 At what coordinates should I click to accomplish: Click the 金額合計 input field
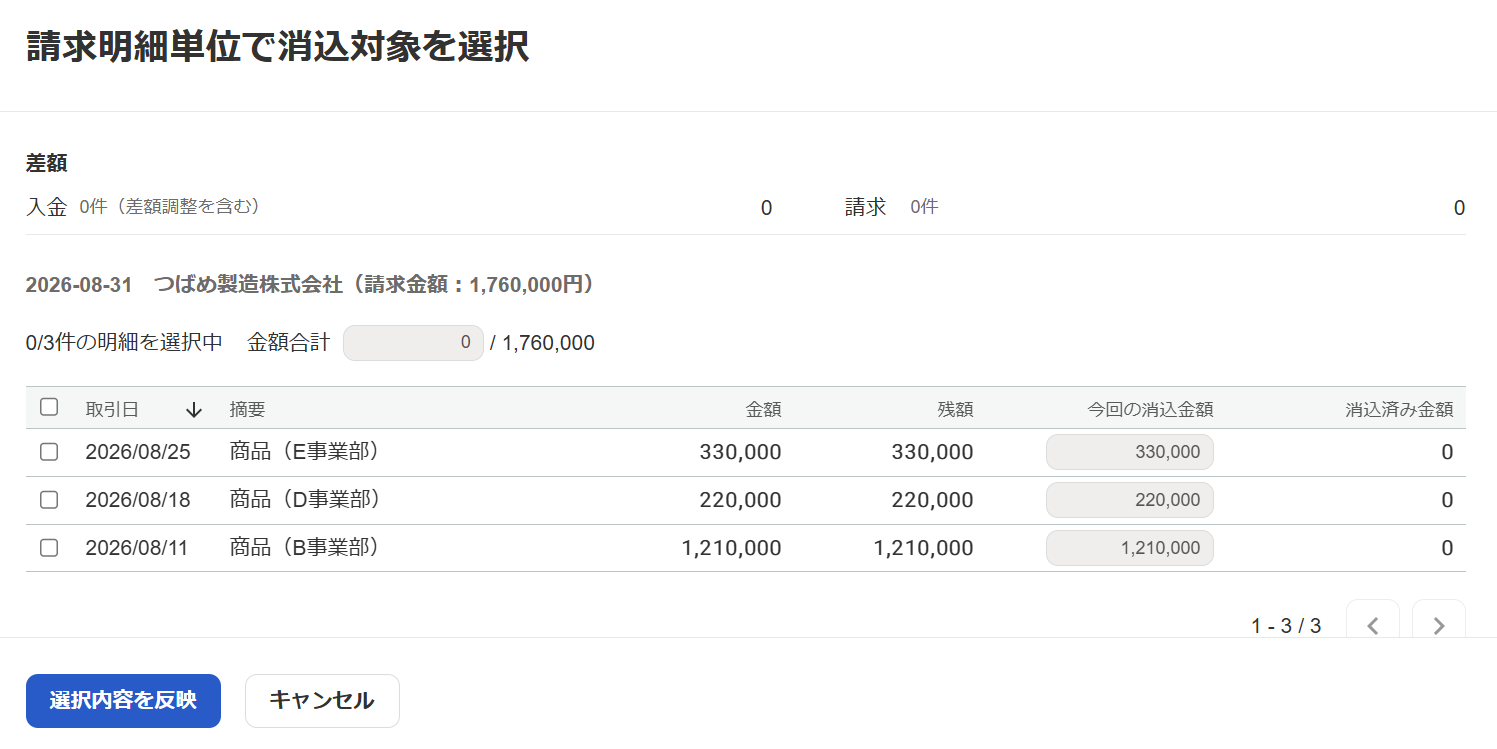click(x=413, y=343)
